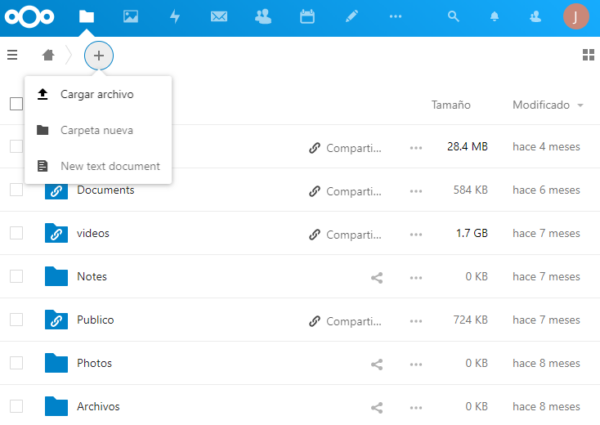The image size is (600, 425).
Task: Open the Contacts app icon
Action: click(263, 16)
